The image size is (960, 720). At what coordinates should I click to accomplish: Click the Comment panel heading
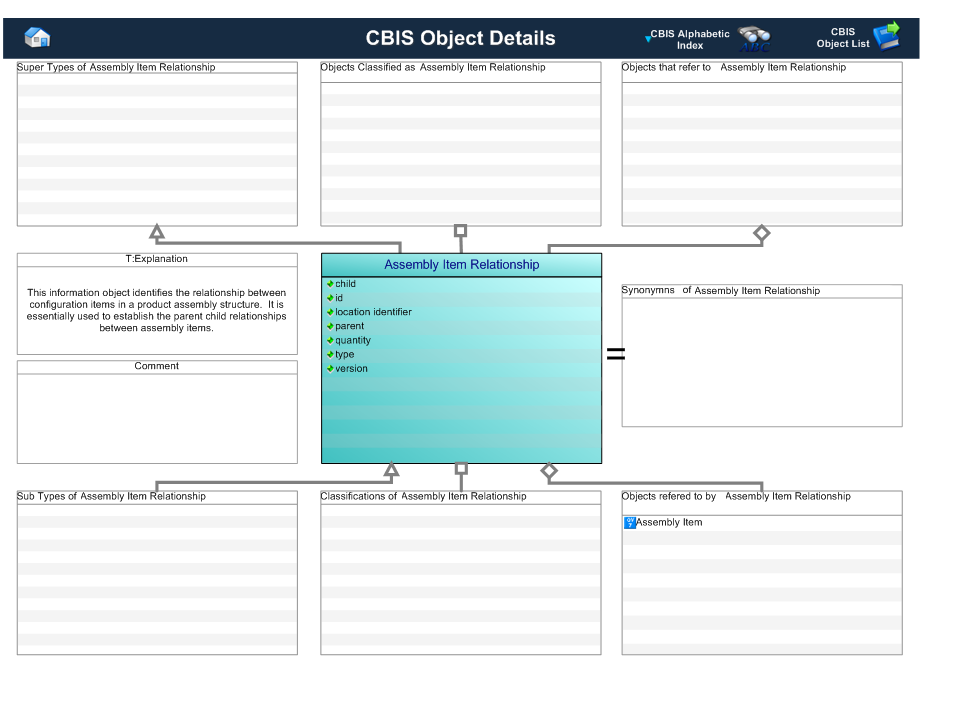pos(157,366)
